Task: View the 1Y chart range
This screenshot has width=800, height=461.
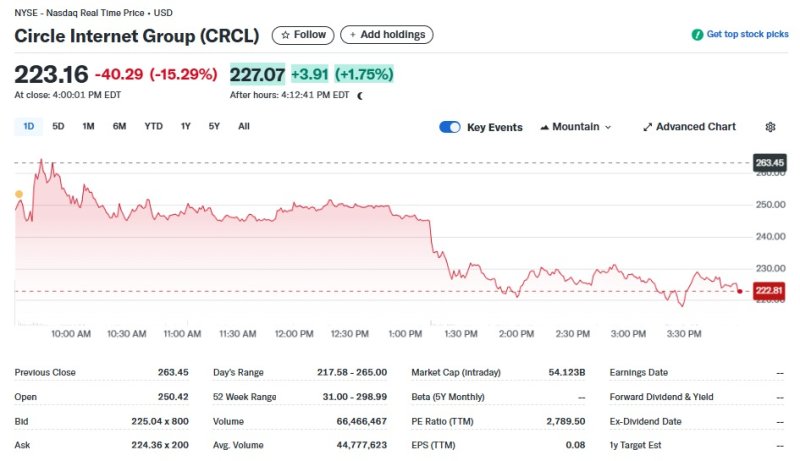Action: pos(185,126)
